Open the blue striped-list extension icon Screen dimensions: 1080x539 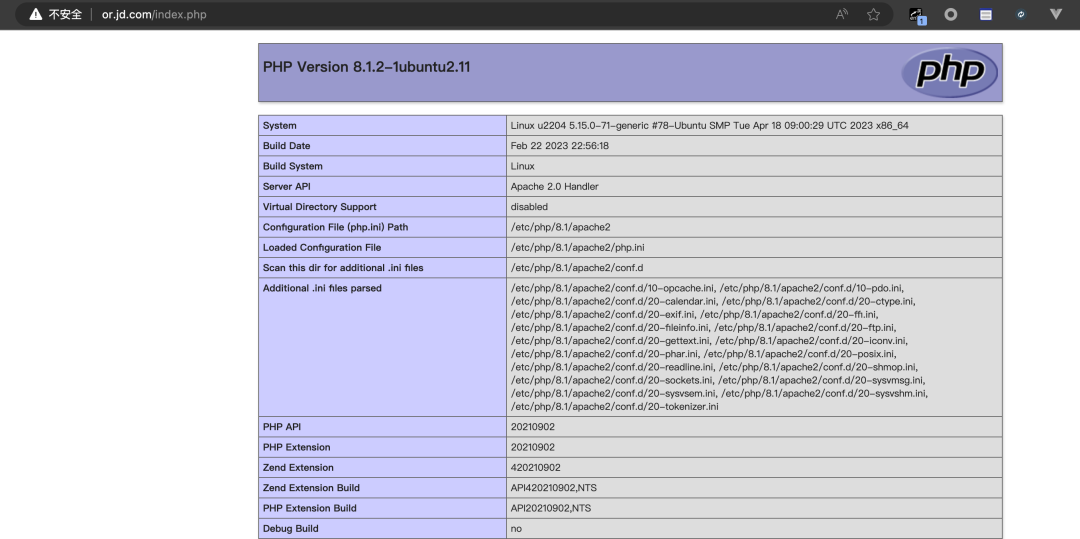(x=986, y=14)
